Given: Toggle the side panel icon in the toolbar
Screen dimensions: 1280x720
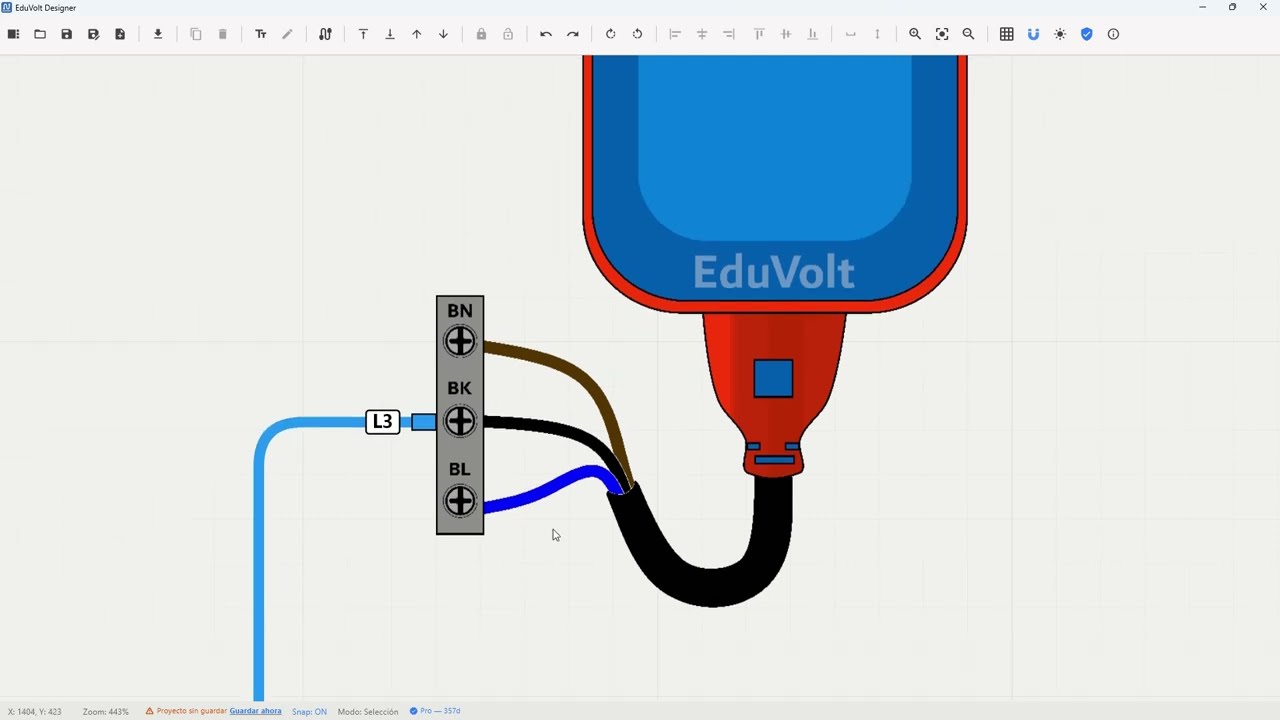Looking at the screenshot, I should 13,34.
